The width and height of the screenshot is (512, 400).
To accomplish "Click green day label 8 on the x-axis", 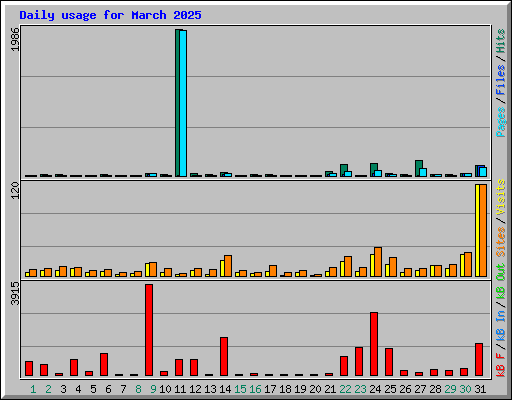I will click(138, 389).
